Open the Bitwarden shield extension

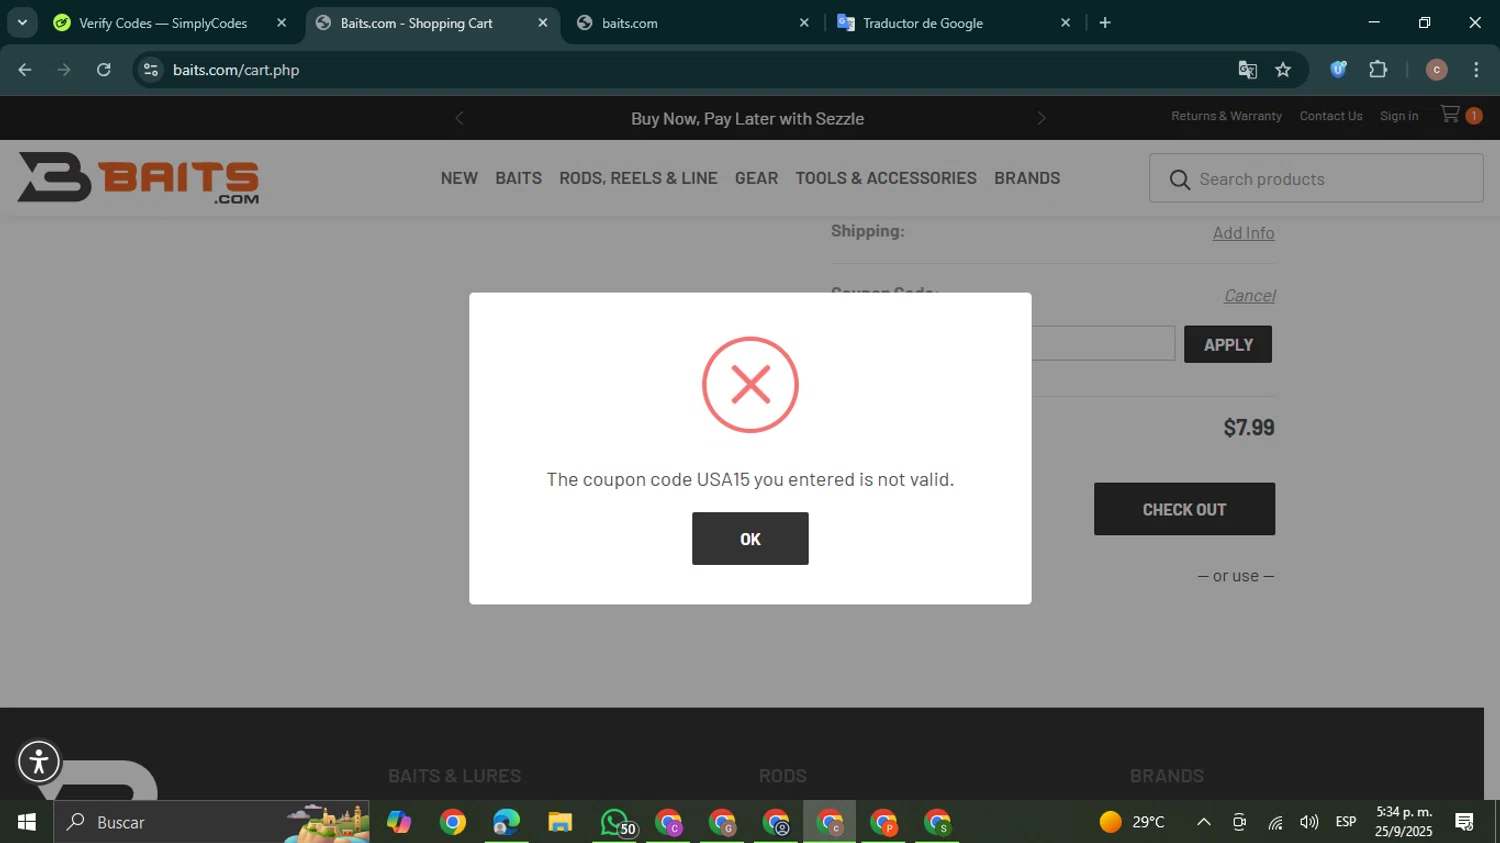tap(1338, 69)
